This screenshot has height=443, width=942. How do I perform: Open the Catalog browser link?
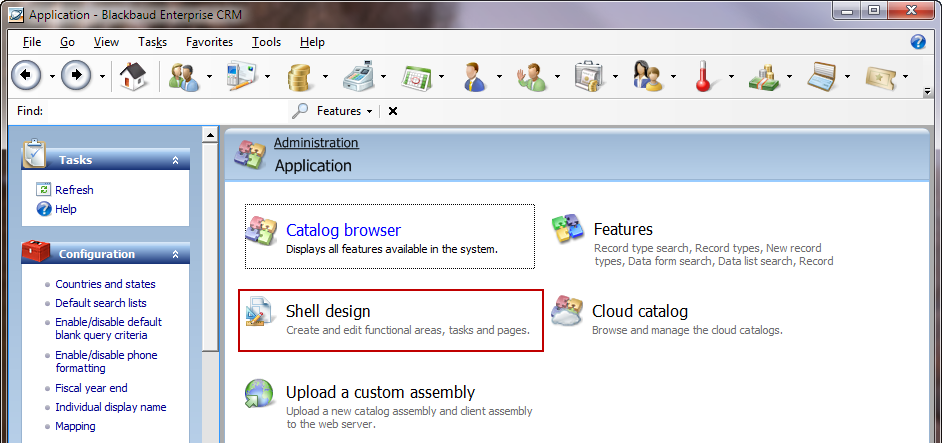pyautogui.click(x=343, y=230)
